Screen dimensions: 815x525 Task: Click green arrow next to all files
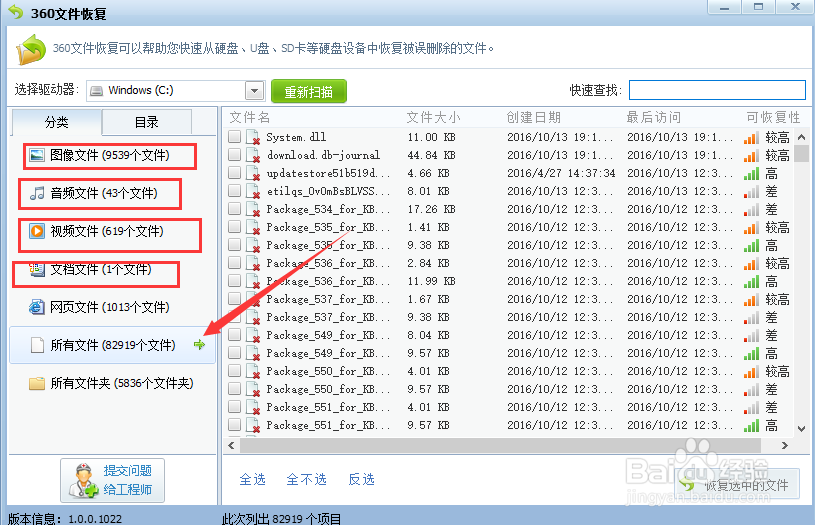tap(199, 344)
